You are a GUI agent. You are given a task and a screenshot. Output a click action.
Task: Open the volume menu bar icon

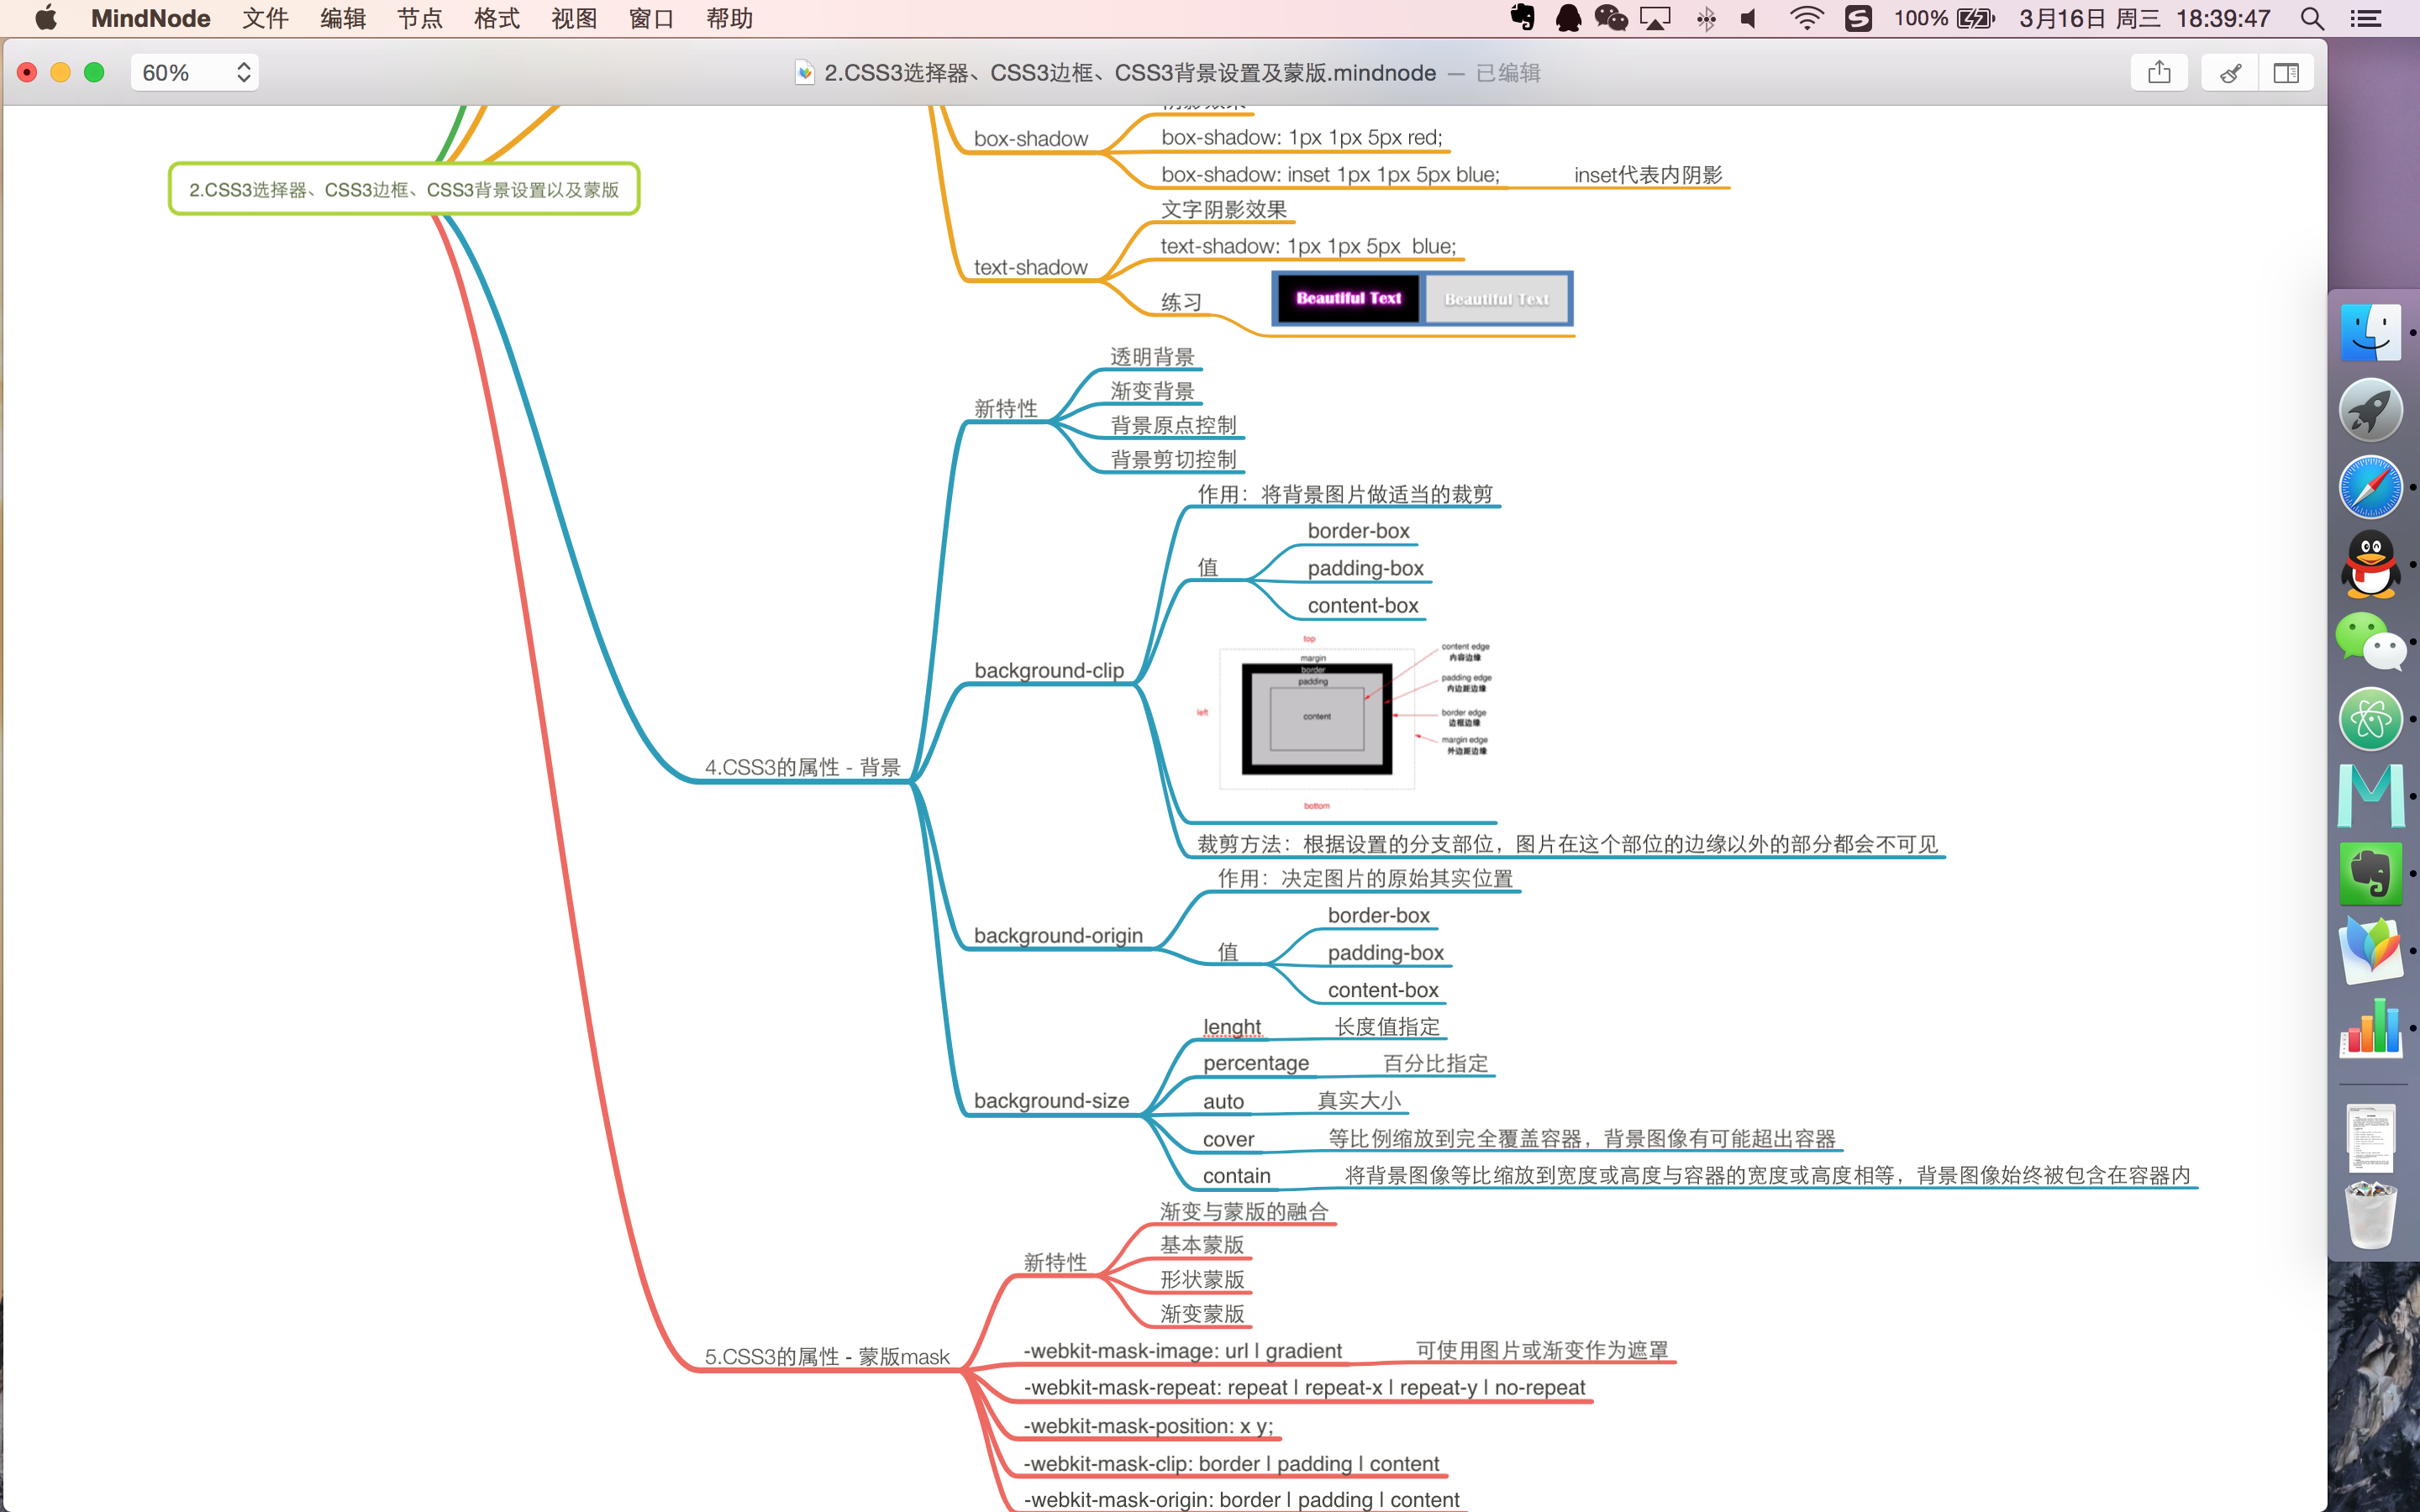pyautogui.click(x=1750, y=18)
